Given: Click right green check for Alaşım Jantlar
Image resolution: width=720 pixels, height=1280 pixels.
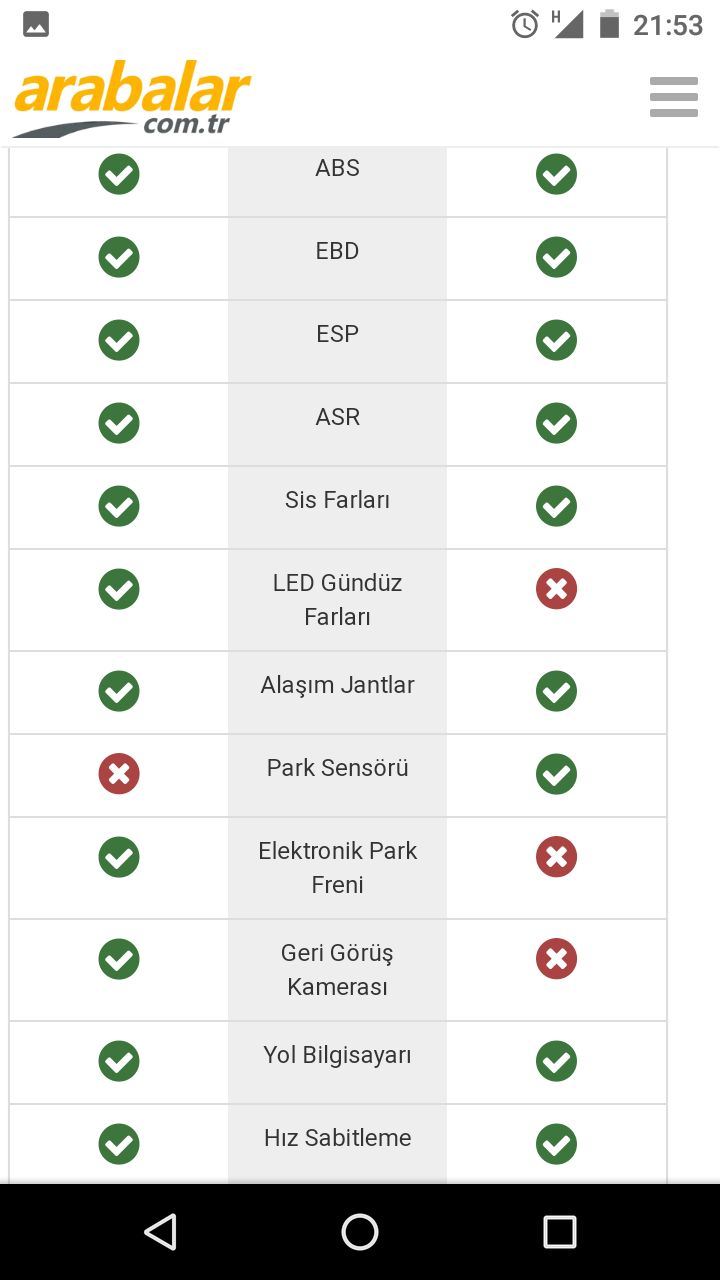Looking at the screenshot, I should coord(556,691).
